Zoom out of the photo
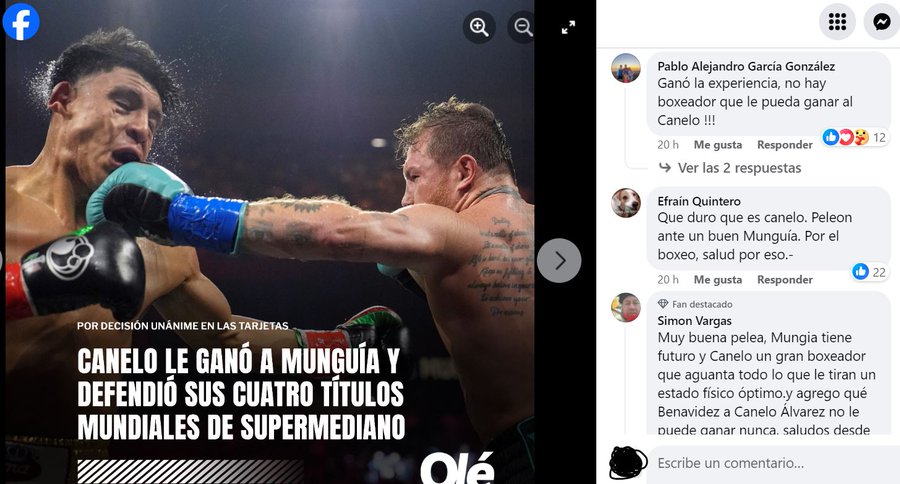 [x=522, y=27]
